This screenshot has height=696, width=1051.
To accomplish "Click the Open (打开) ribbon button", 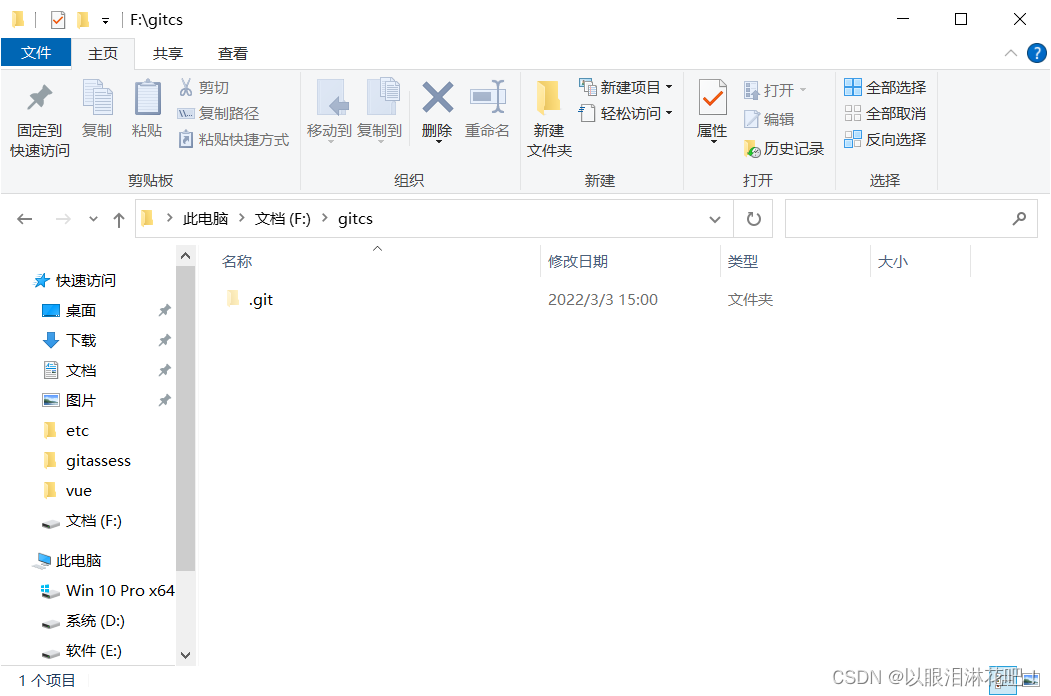I will coord(775,90).
